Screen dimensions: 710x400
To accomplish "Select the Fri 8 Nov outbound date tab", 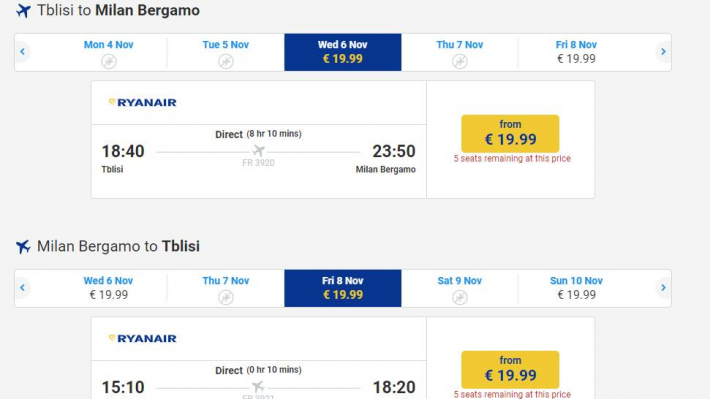I will click(x=577, y=52).
